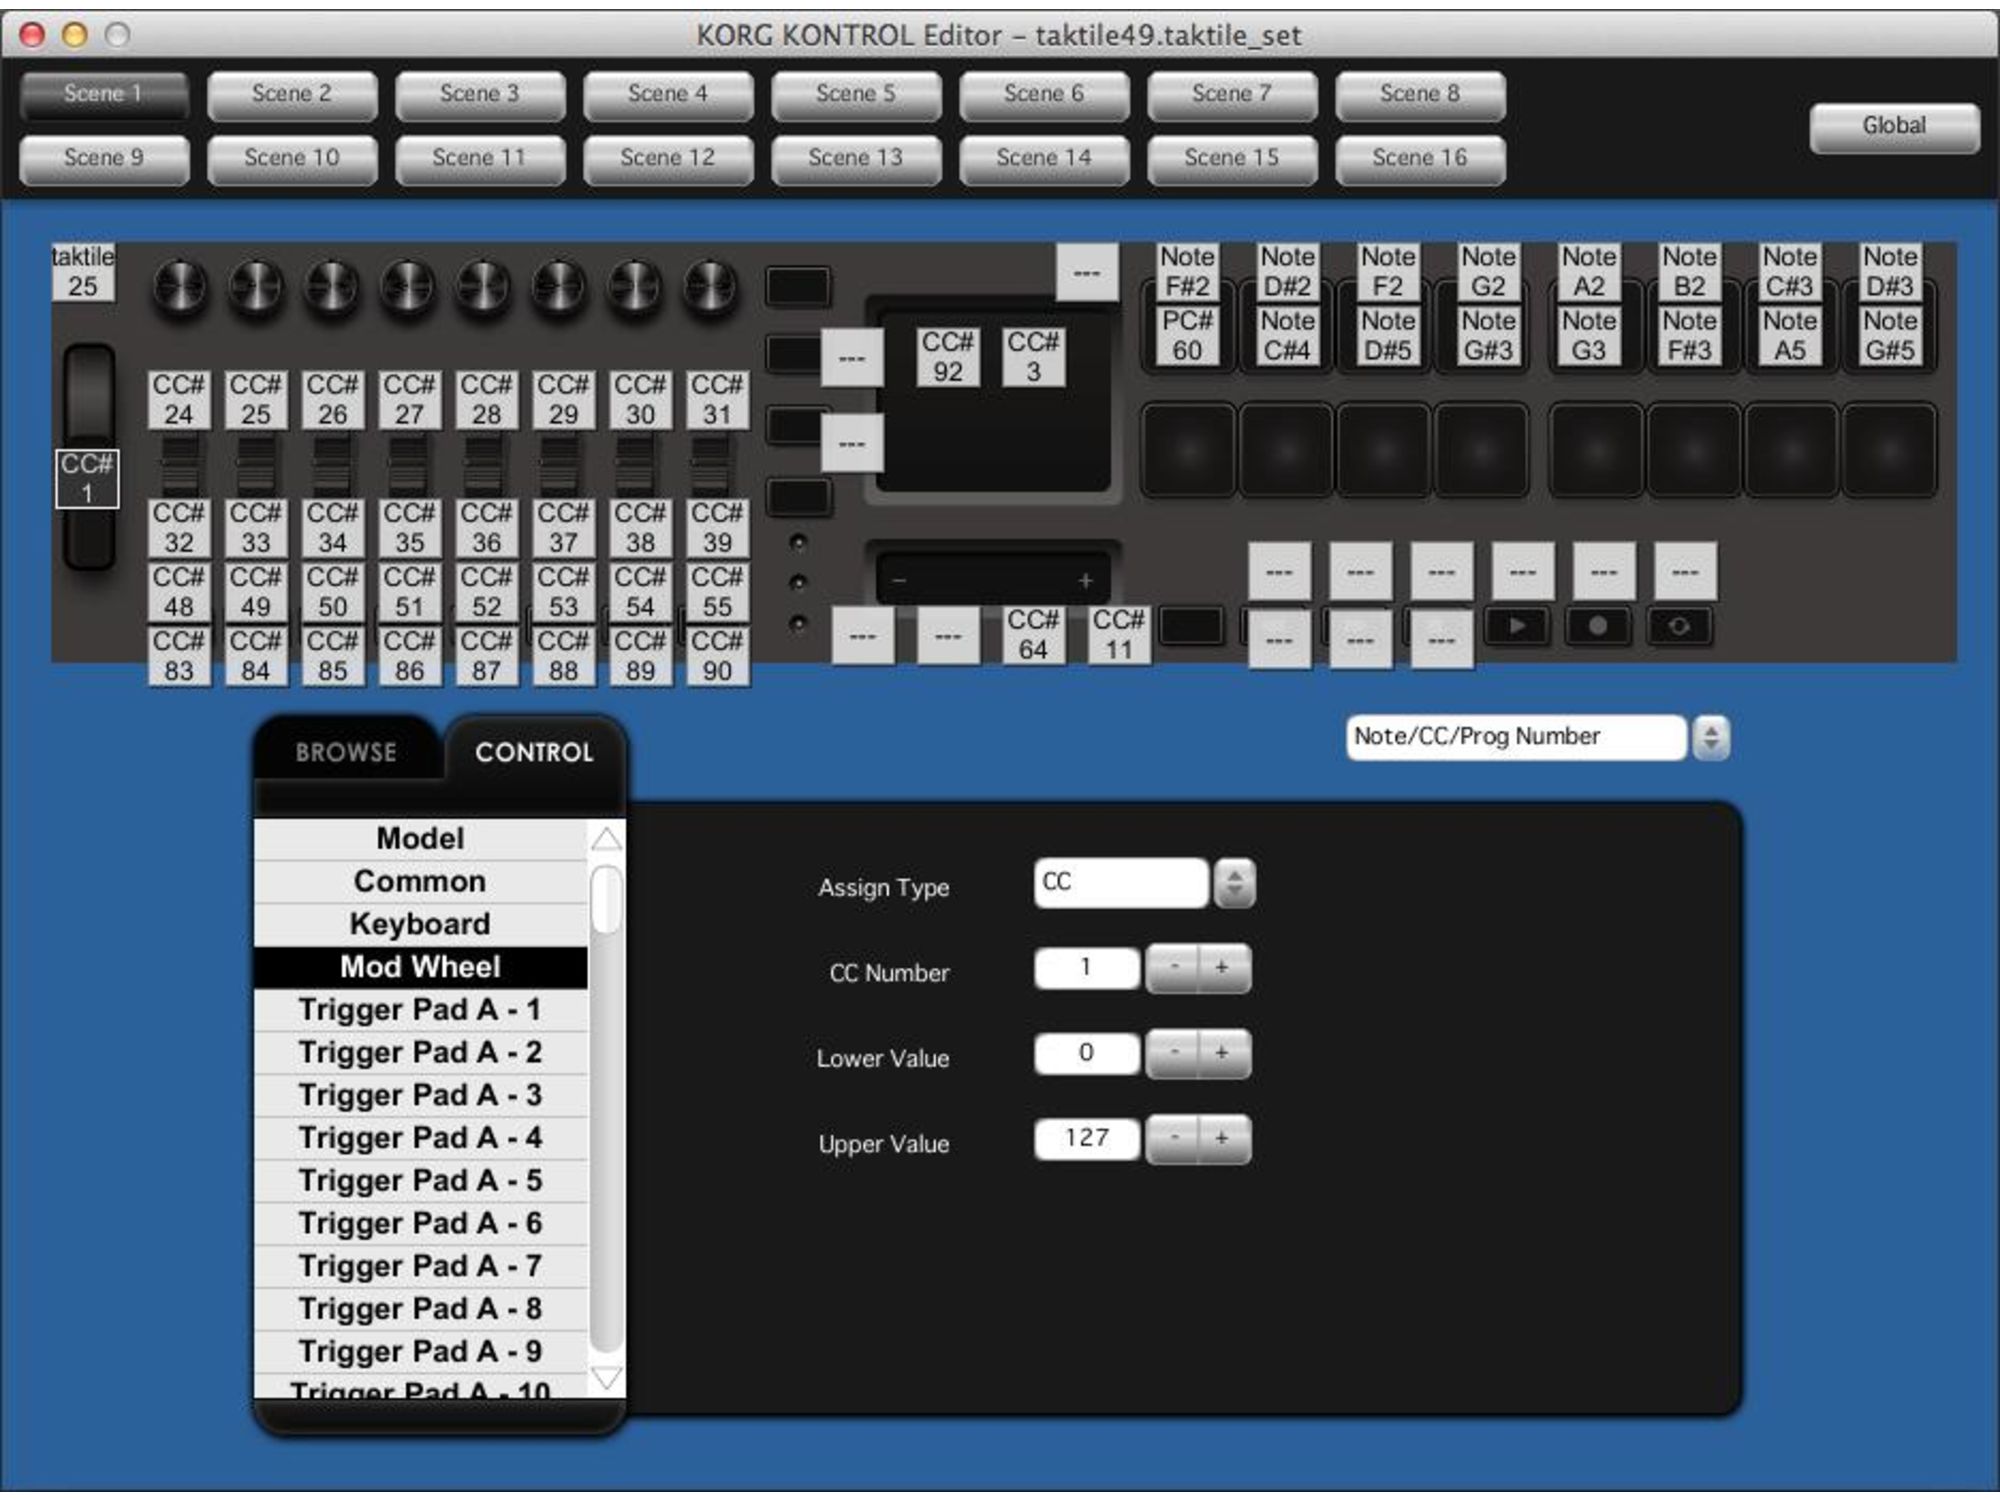The image size is (2000, 1500).
Task: Select the rotary knob above CC#25
Action: point(256,288)
